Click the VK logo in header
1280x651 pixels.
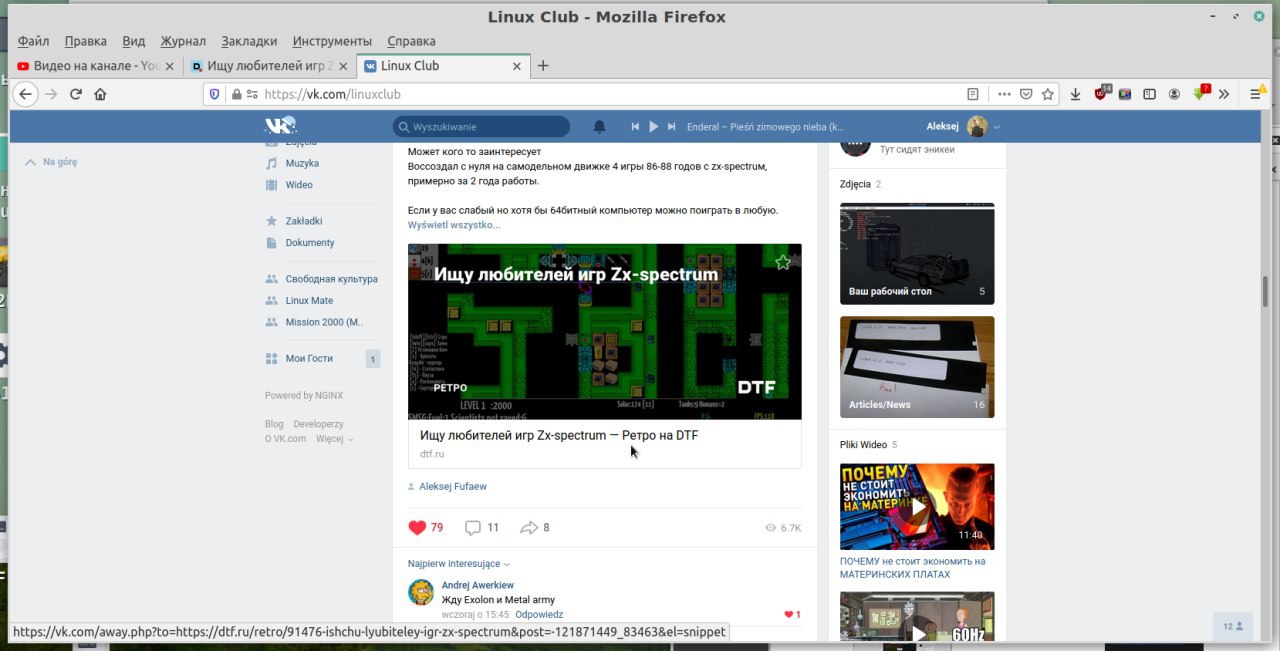pos(280,126)
